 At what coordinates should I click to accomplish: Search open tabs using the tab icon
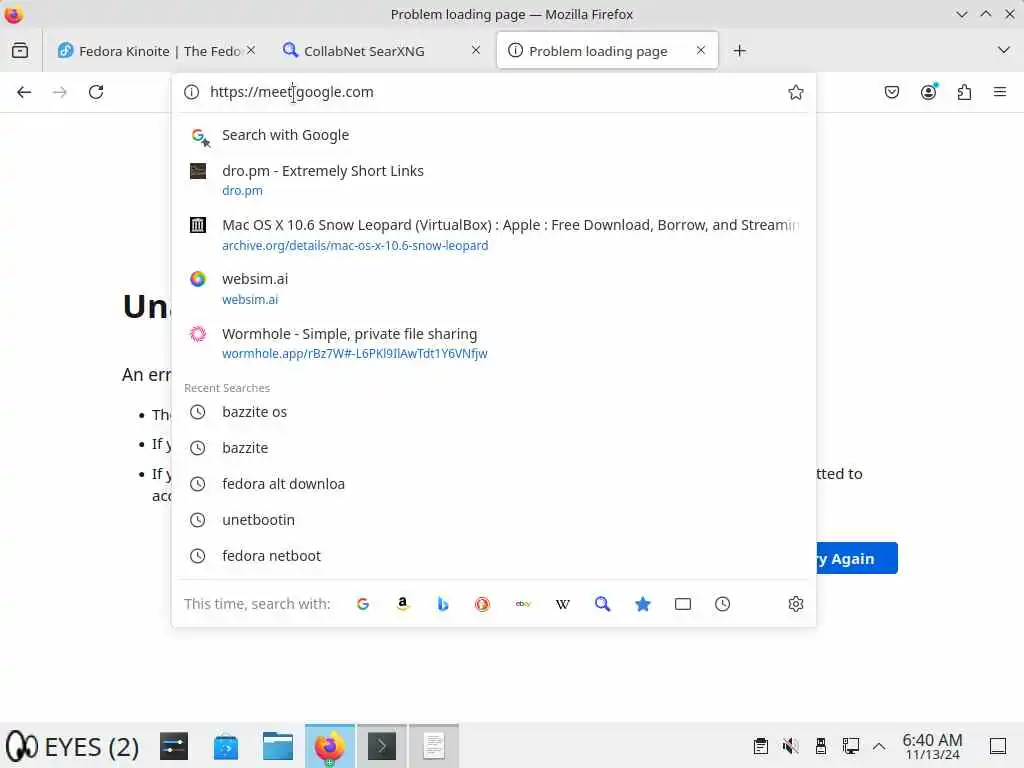point(682,604)
